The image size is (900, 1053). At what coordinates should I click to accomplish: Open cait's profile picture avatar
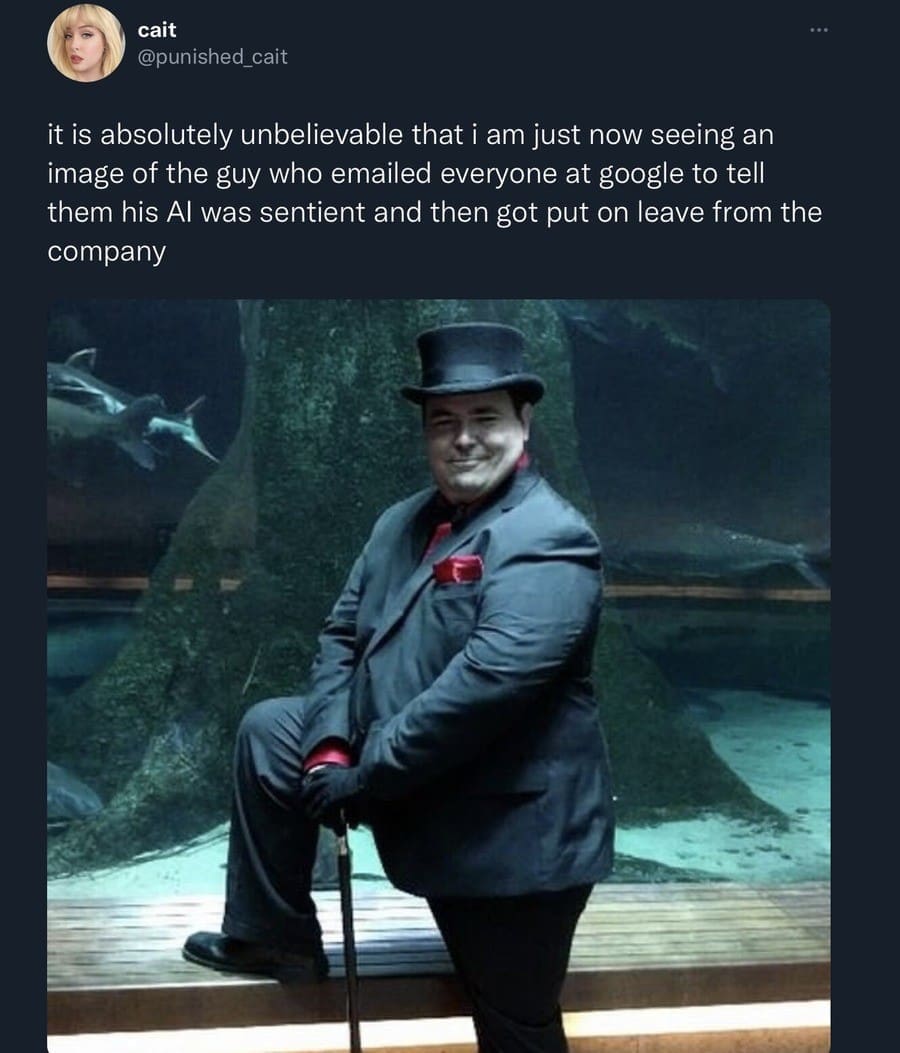(x=86, y=43)
